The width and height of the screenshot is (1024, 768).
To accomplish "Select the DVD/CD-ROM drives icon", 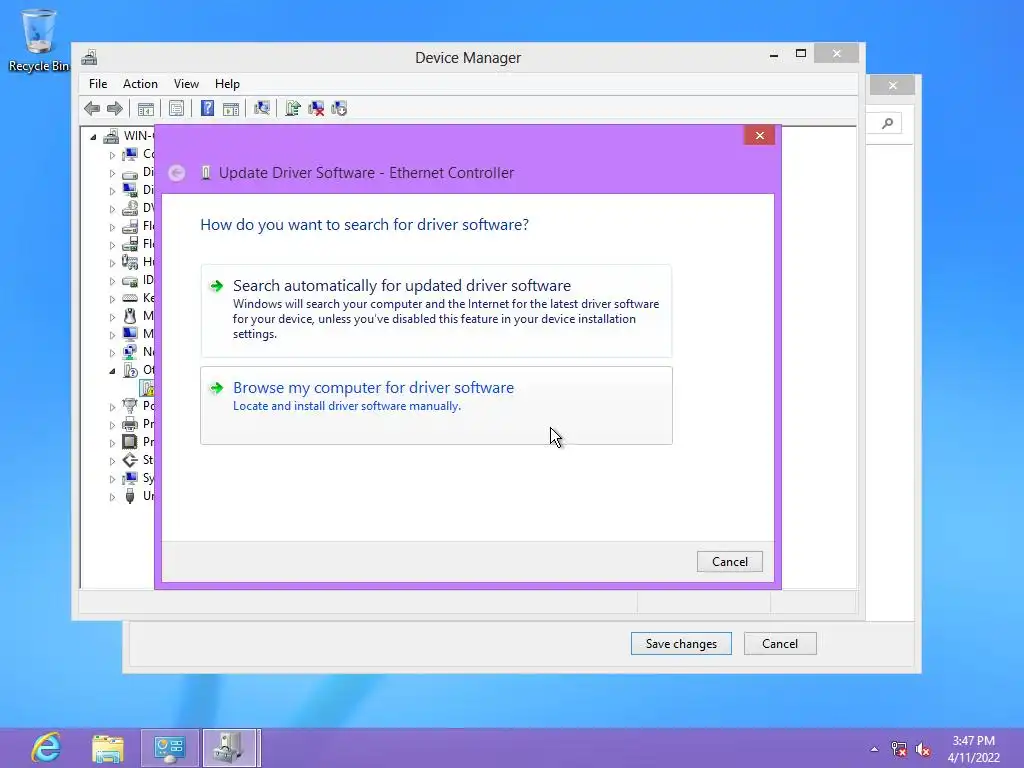I will (x=130, y=208).
